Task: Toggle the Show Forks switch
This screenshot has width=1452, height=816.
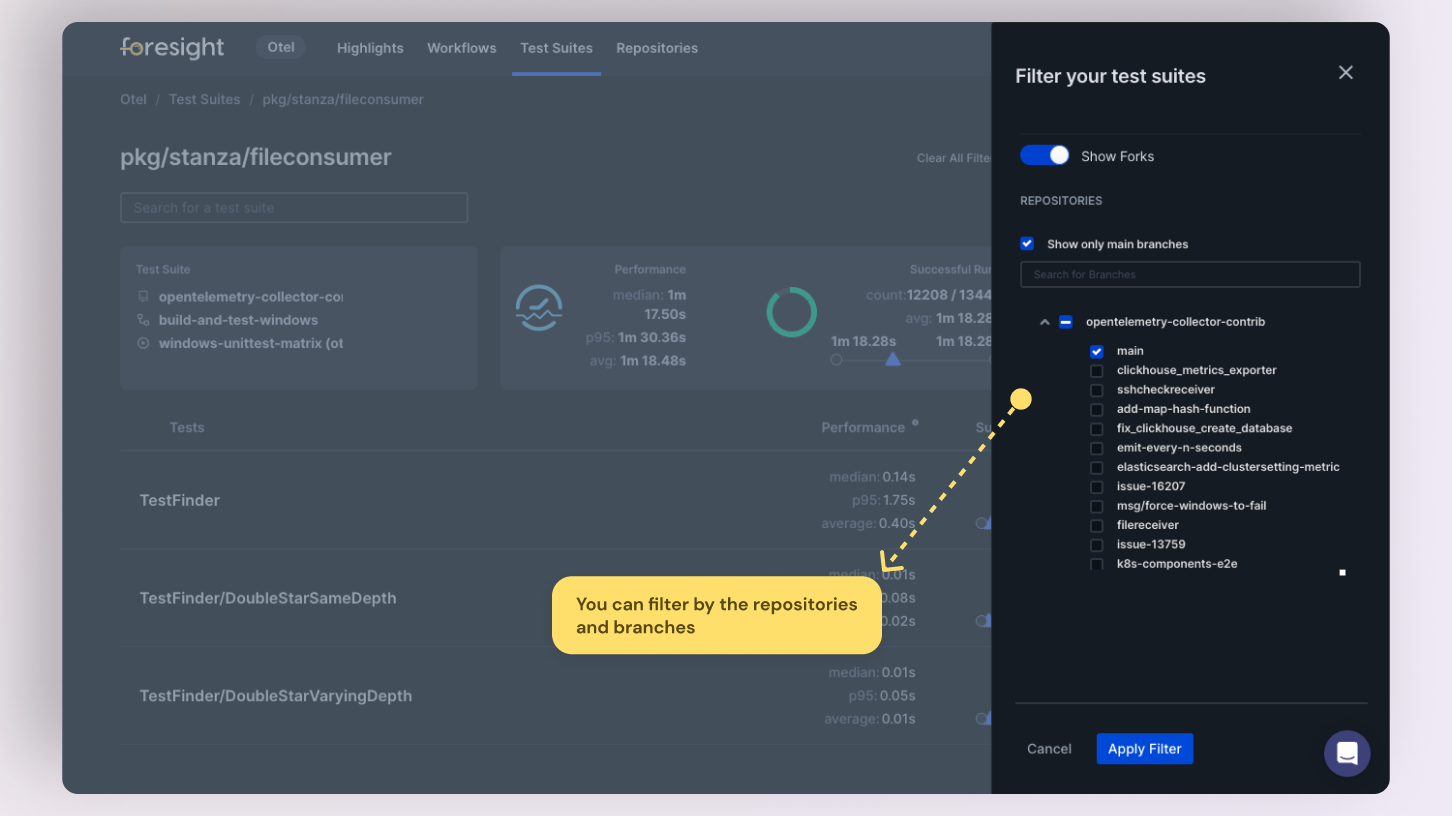Action: coord(1045,156)
